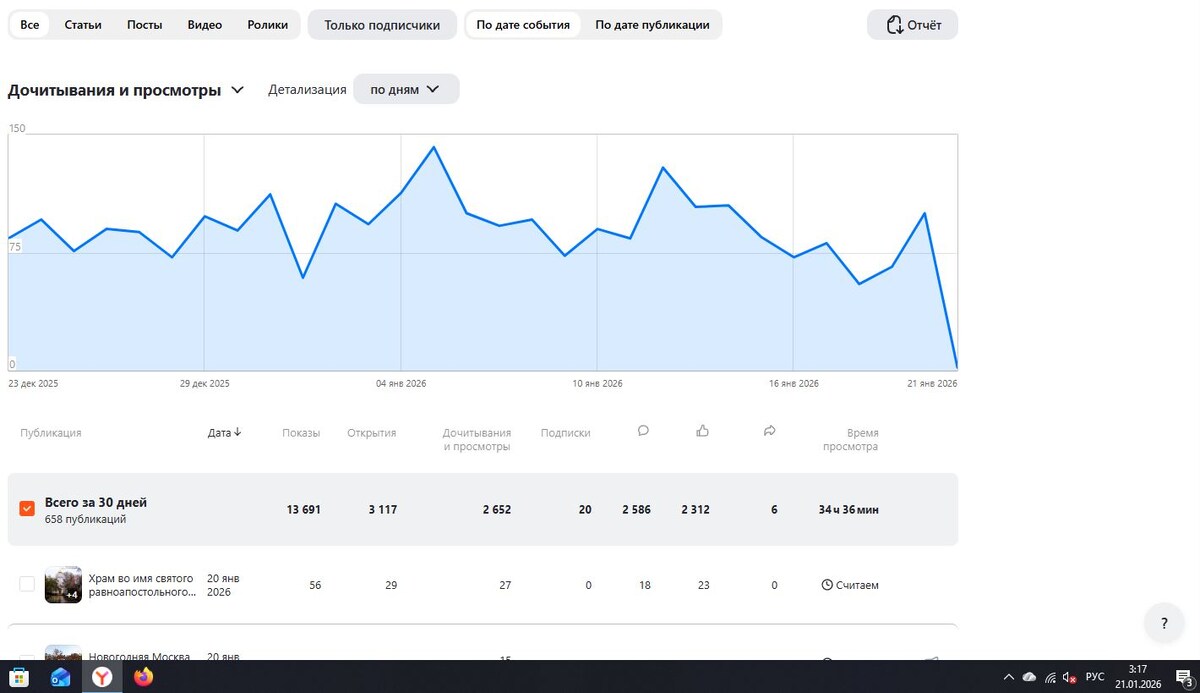1200x693 pixels.
Task: Open 'Храм во имя святого равноапостольного' publication link
Action: [141, 585]
